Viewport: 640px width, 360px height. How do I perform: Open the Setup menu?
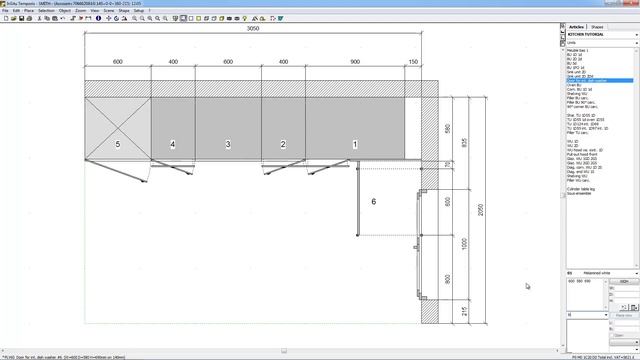coord(139,11)
